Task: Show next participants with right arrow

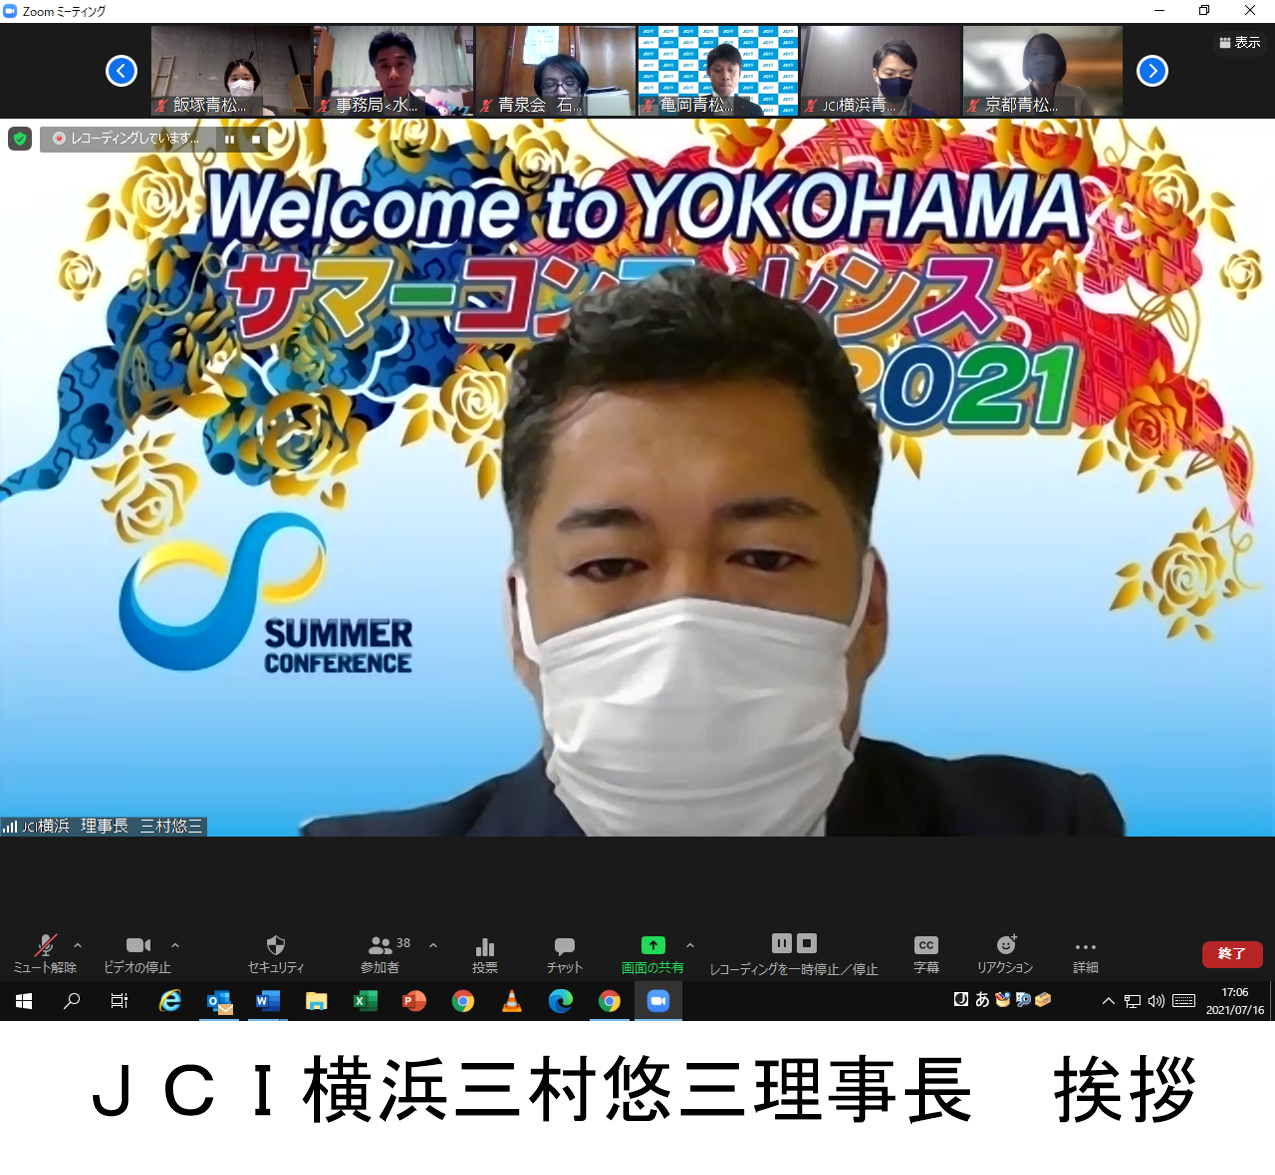Action: pos(1153,71)
